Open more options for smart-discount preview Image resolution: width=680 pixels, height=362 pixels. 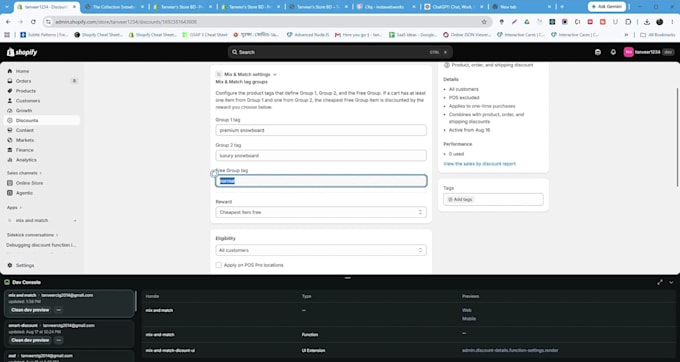(x=59, y=340)
